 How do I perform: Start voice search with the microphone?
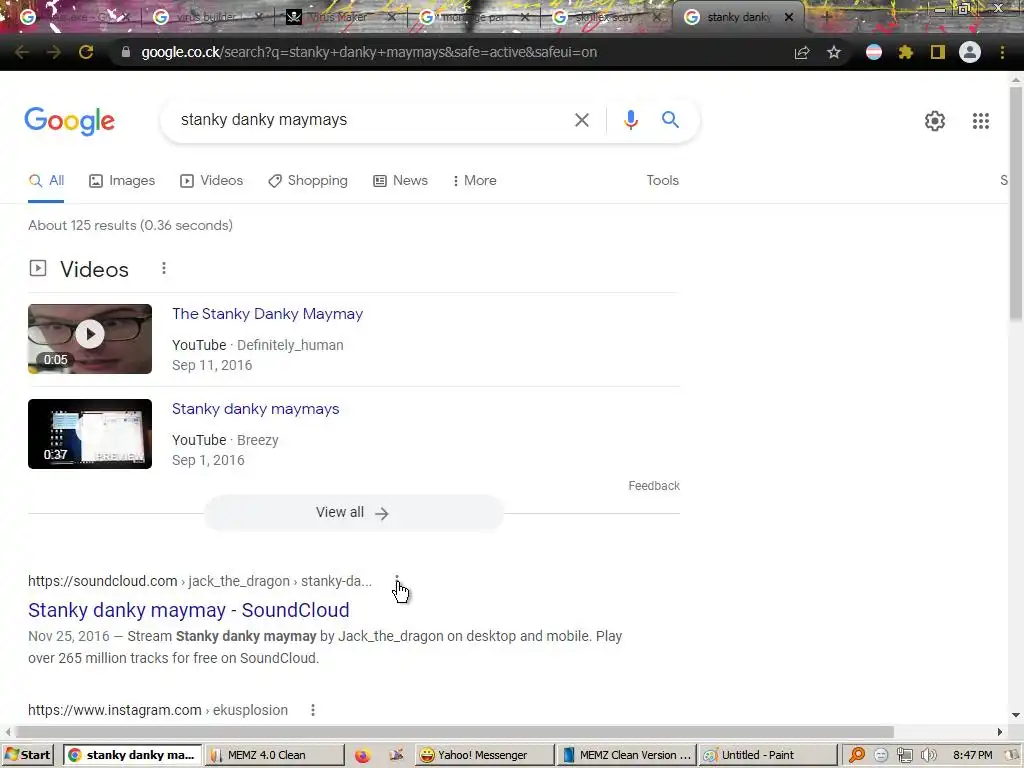(x=630, y=120)
